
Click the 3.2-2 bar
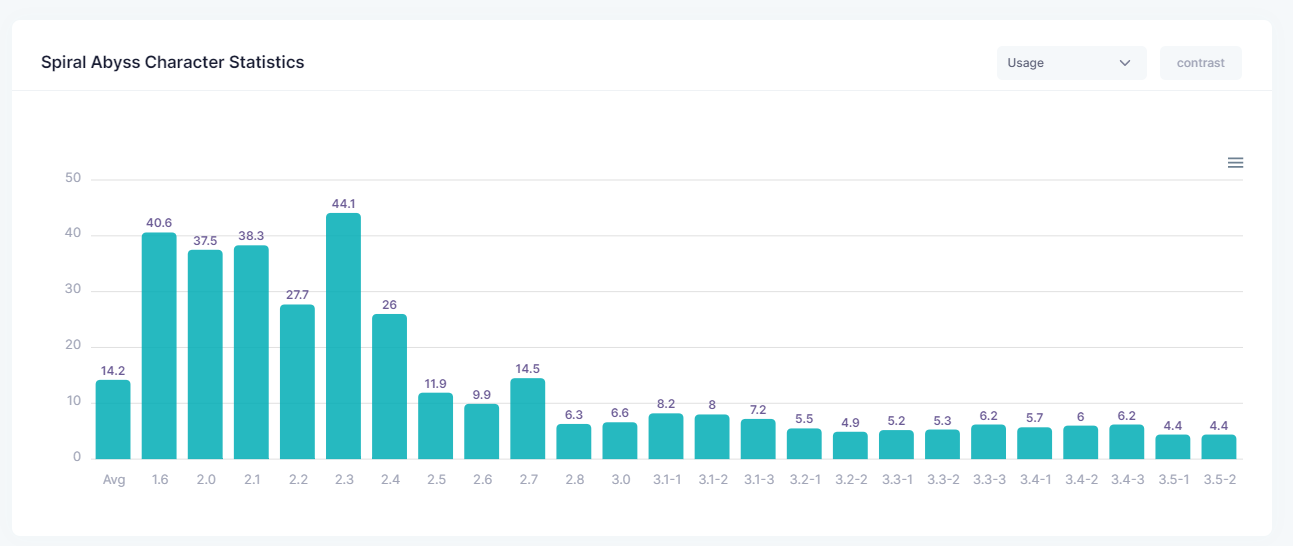(x=849, y=445)
